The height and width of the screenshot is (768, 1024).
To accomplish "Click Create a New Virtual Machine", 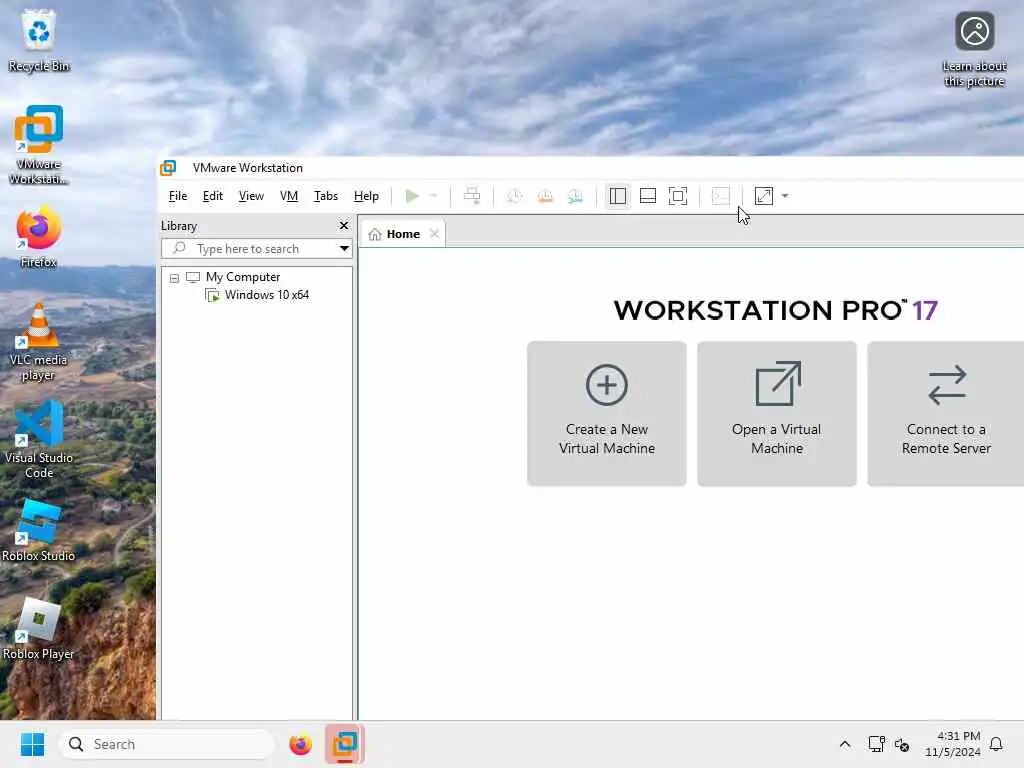I will coord(607,413).
